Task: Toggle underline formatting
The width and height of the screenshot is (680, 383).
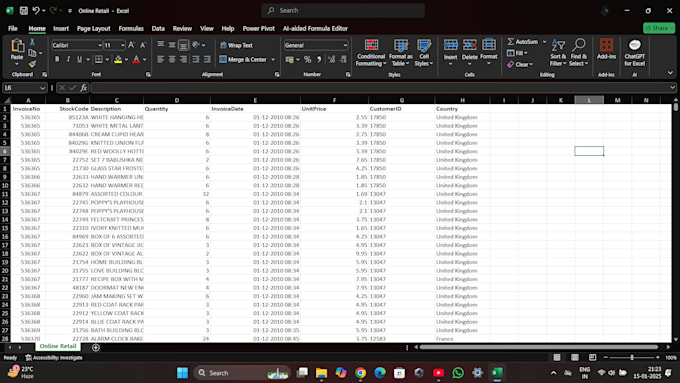Action: (x=79, y=59)
